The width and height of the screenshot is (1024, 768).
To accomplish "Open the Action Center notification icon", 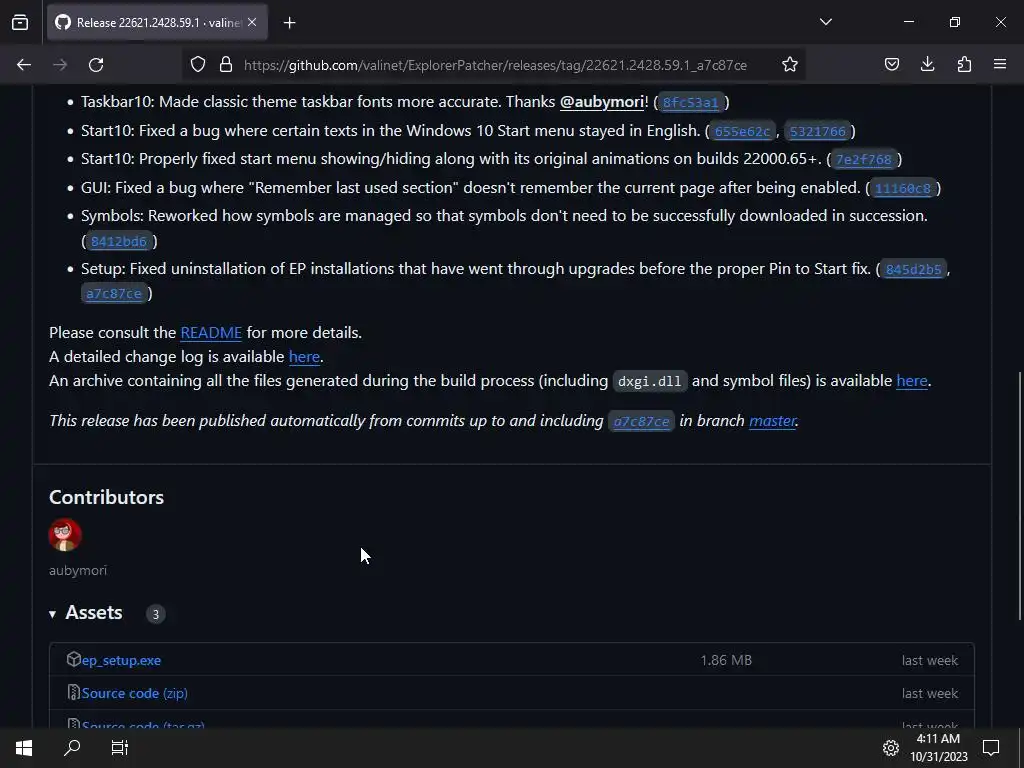I will click(x=991, y=748).
